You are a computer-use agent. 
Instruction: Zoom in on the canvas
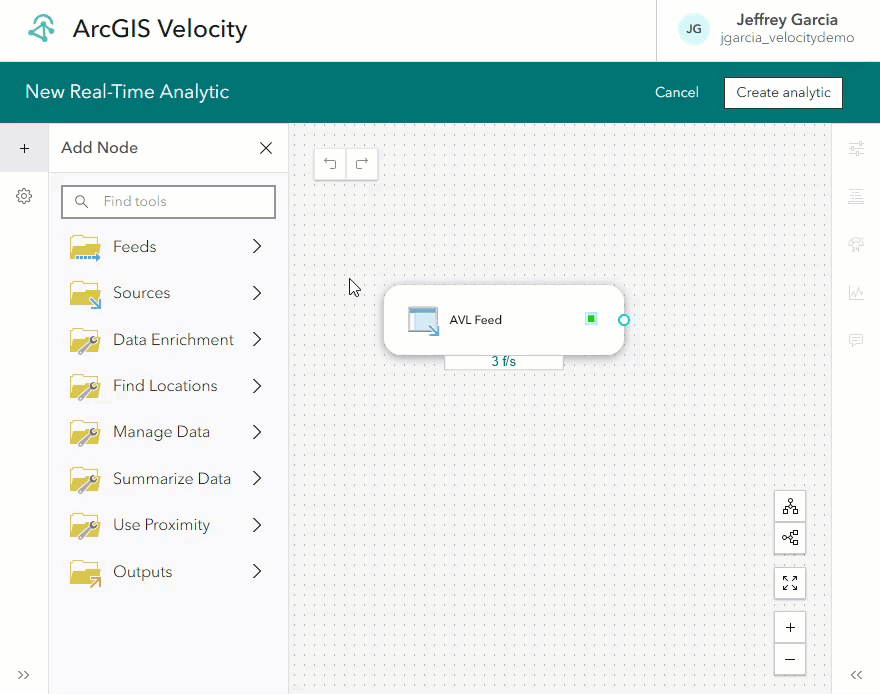click(x=790, y=628)
